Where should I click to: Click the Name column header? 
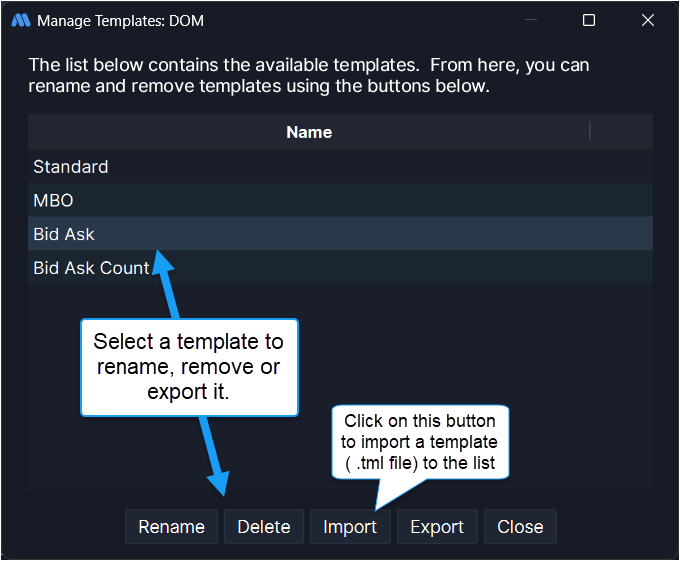[x=309, y=132]
